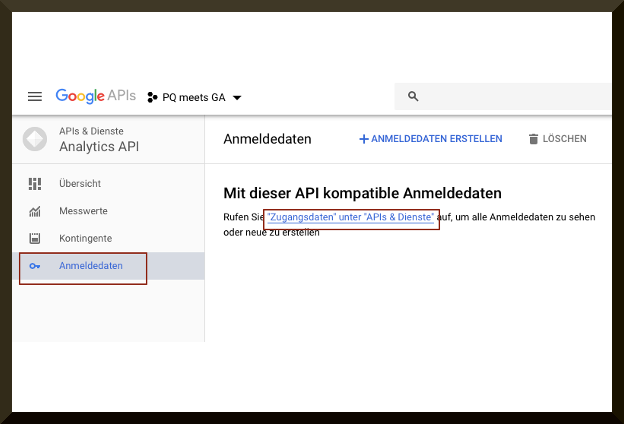Select the PQ meets GA project name

tap(194, 97)
